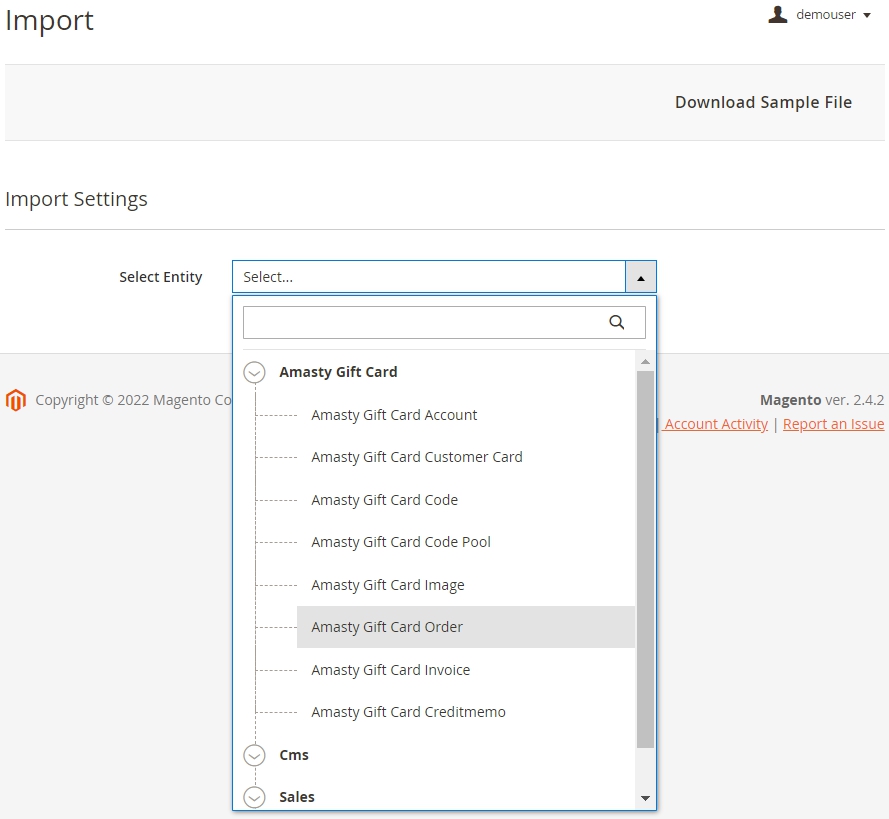
Task: Click the Import Settings heading
Action: (76, 200)
